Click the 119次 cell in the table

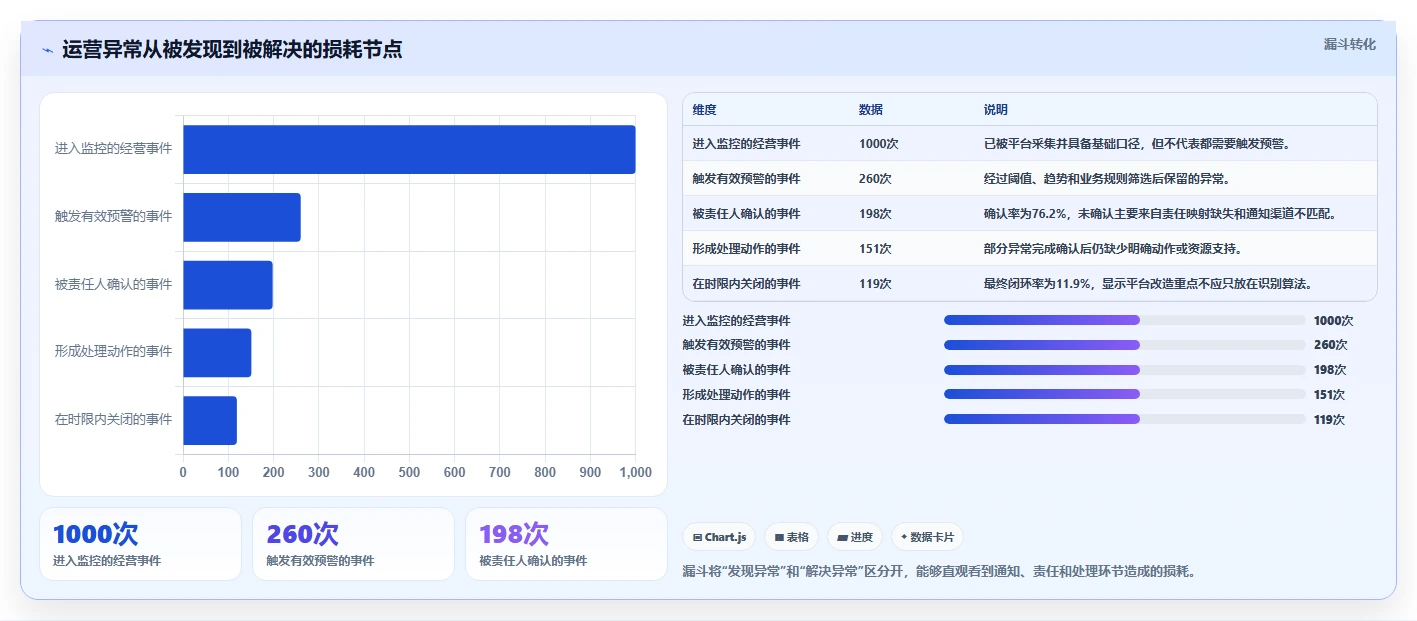pos(875,283)
